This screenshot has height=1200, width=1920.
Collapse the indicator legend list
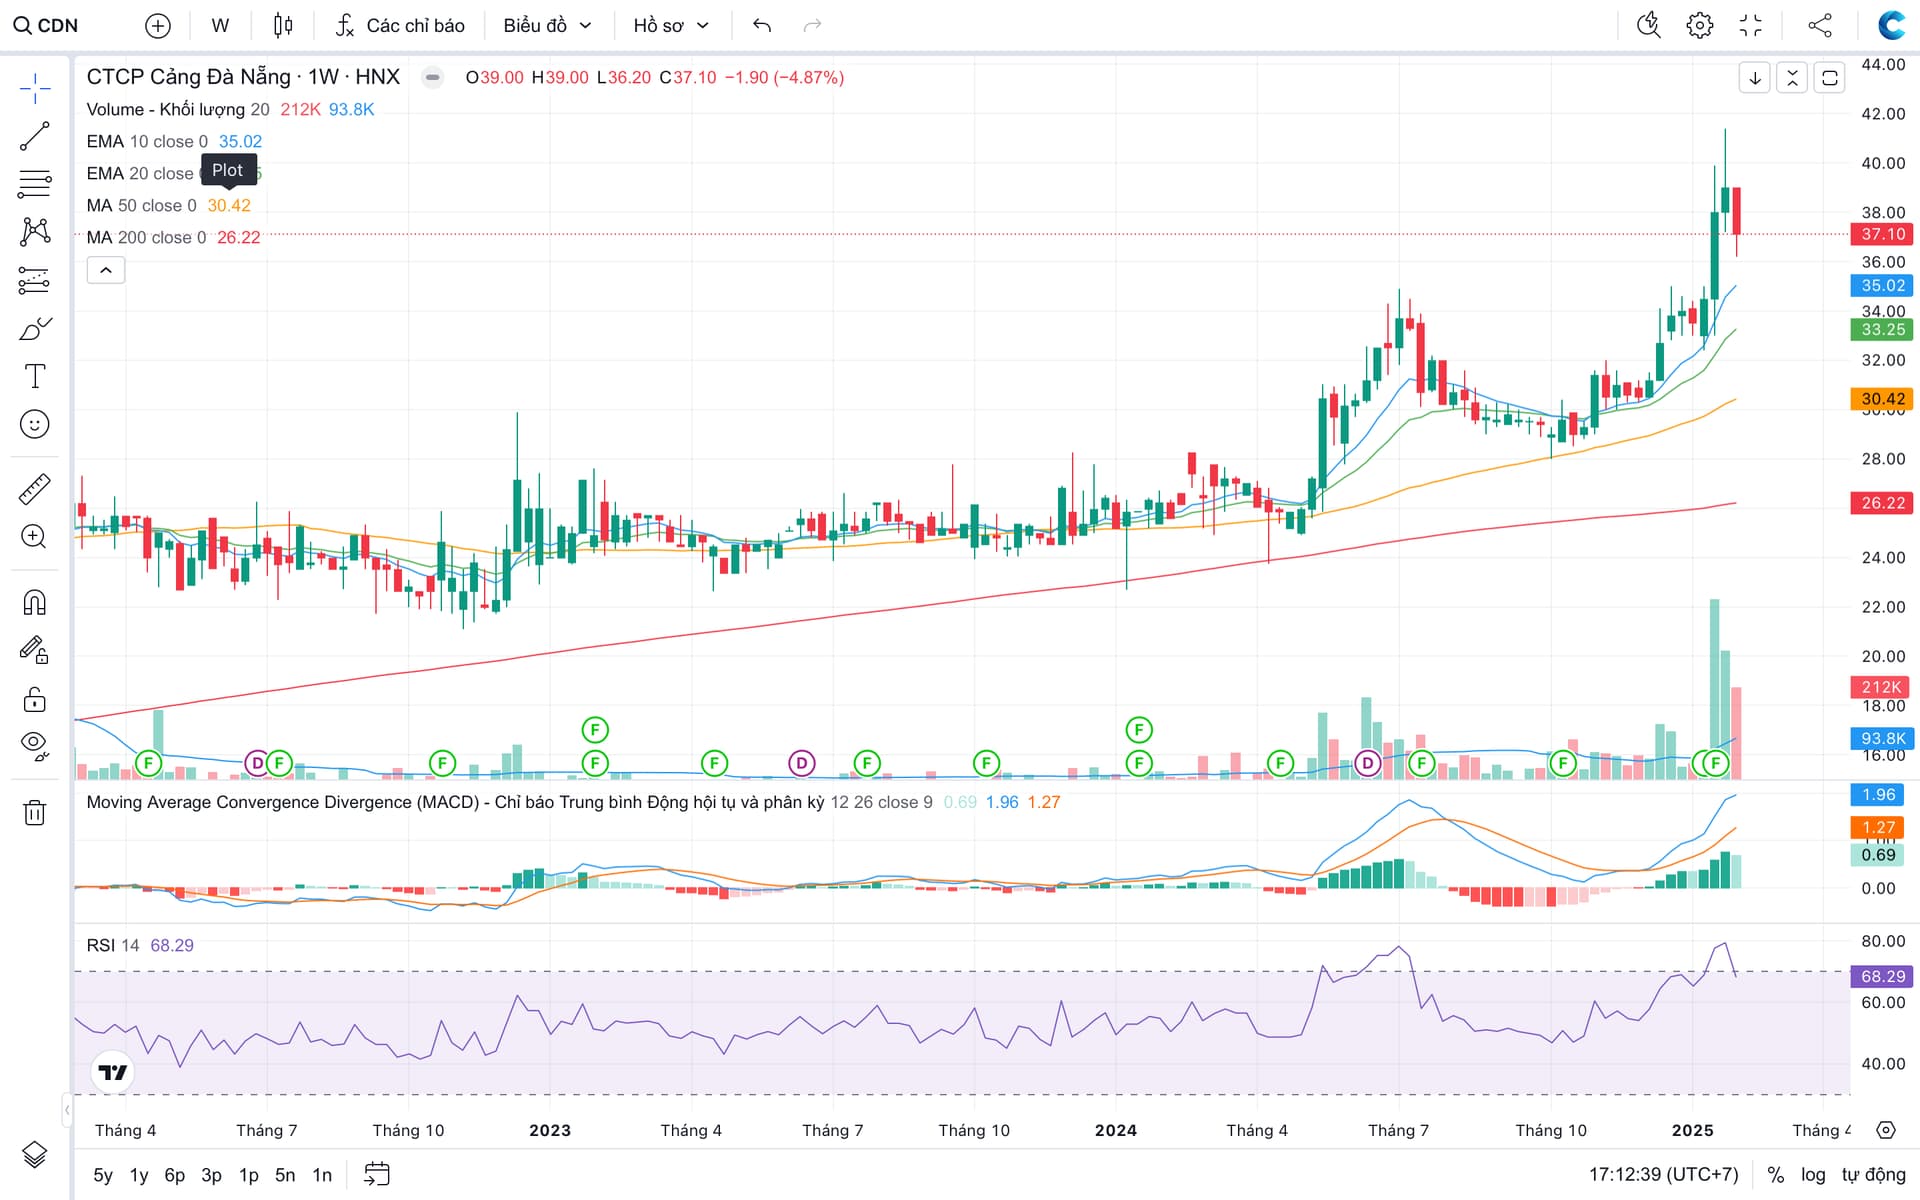point(106,270)
